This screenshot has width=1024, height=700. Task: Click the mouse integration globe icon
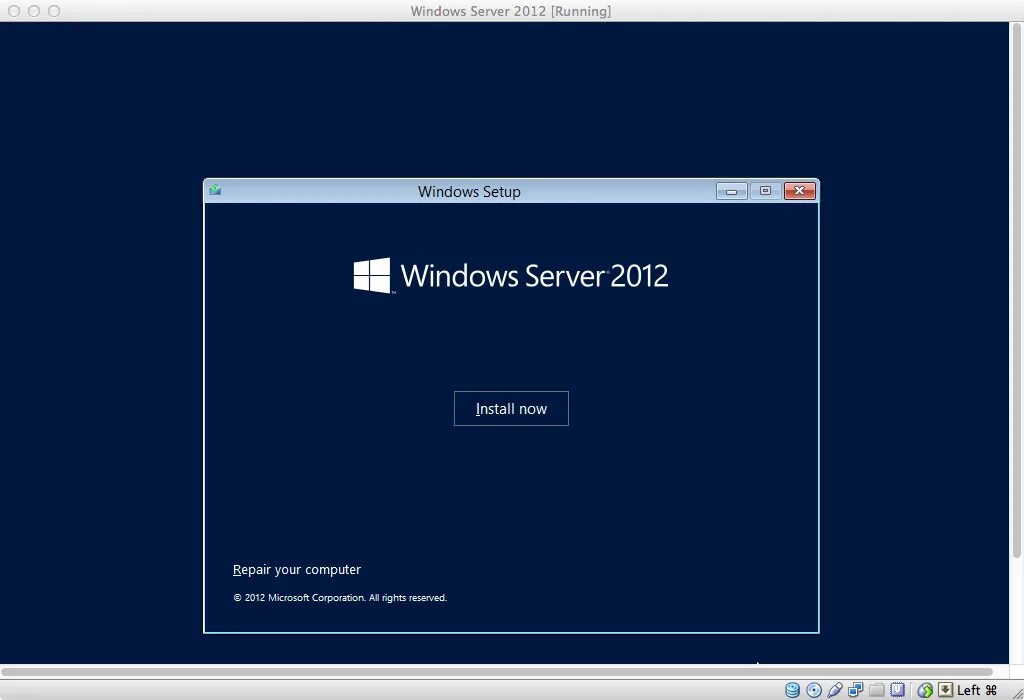[925, 690]
